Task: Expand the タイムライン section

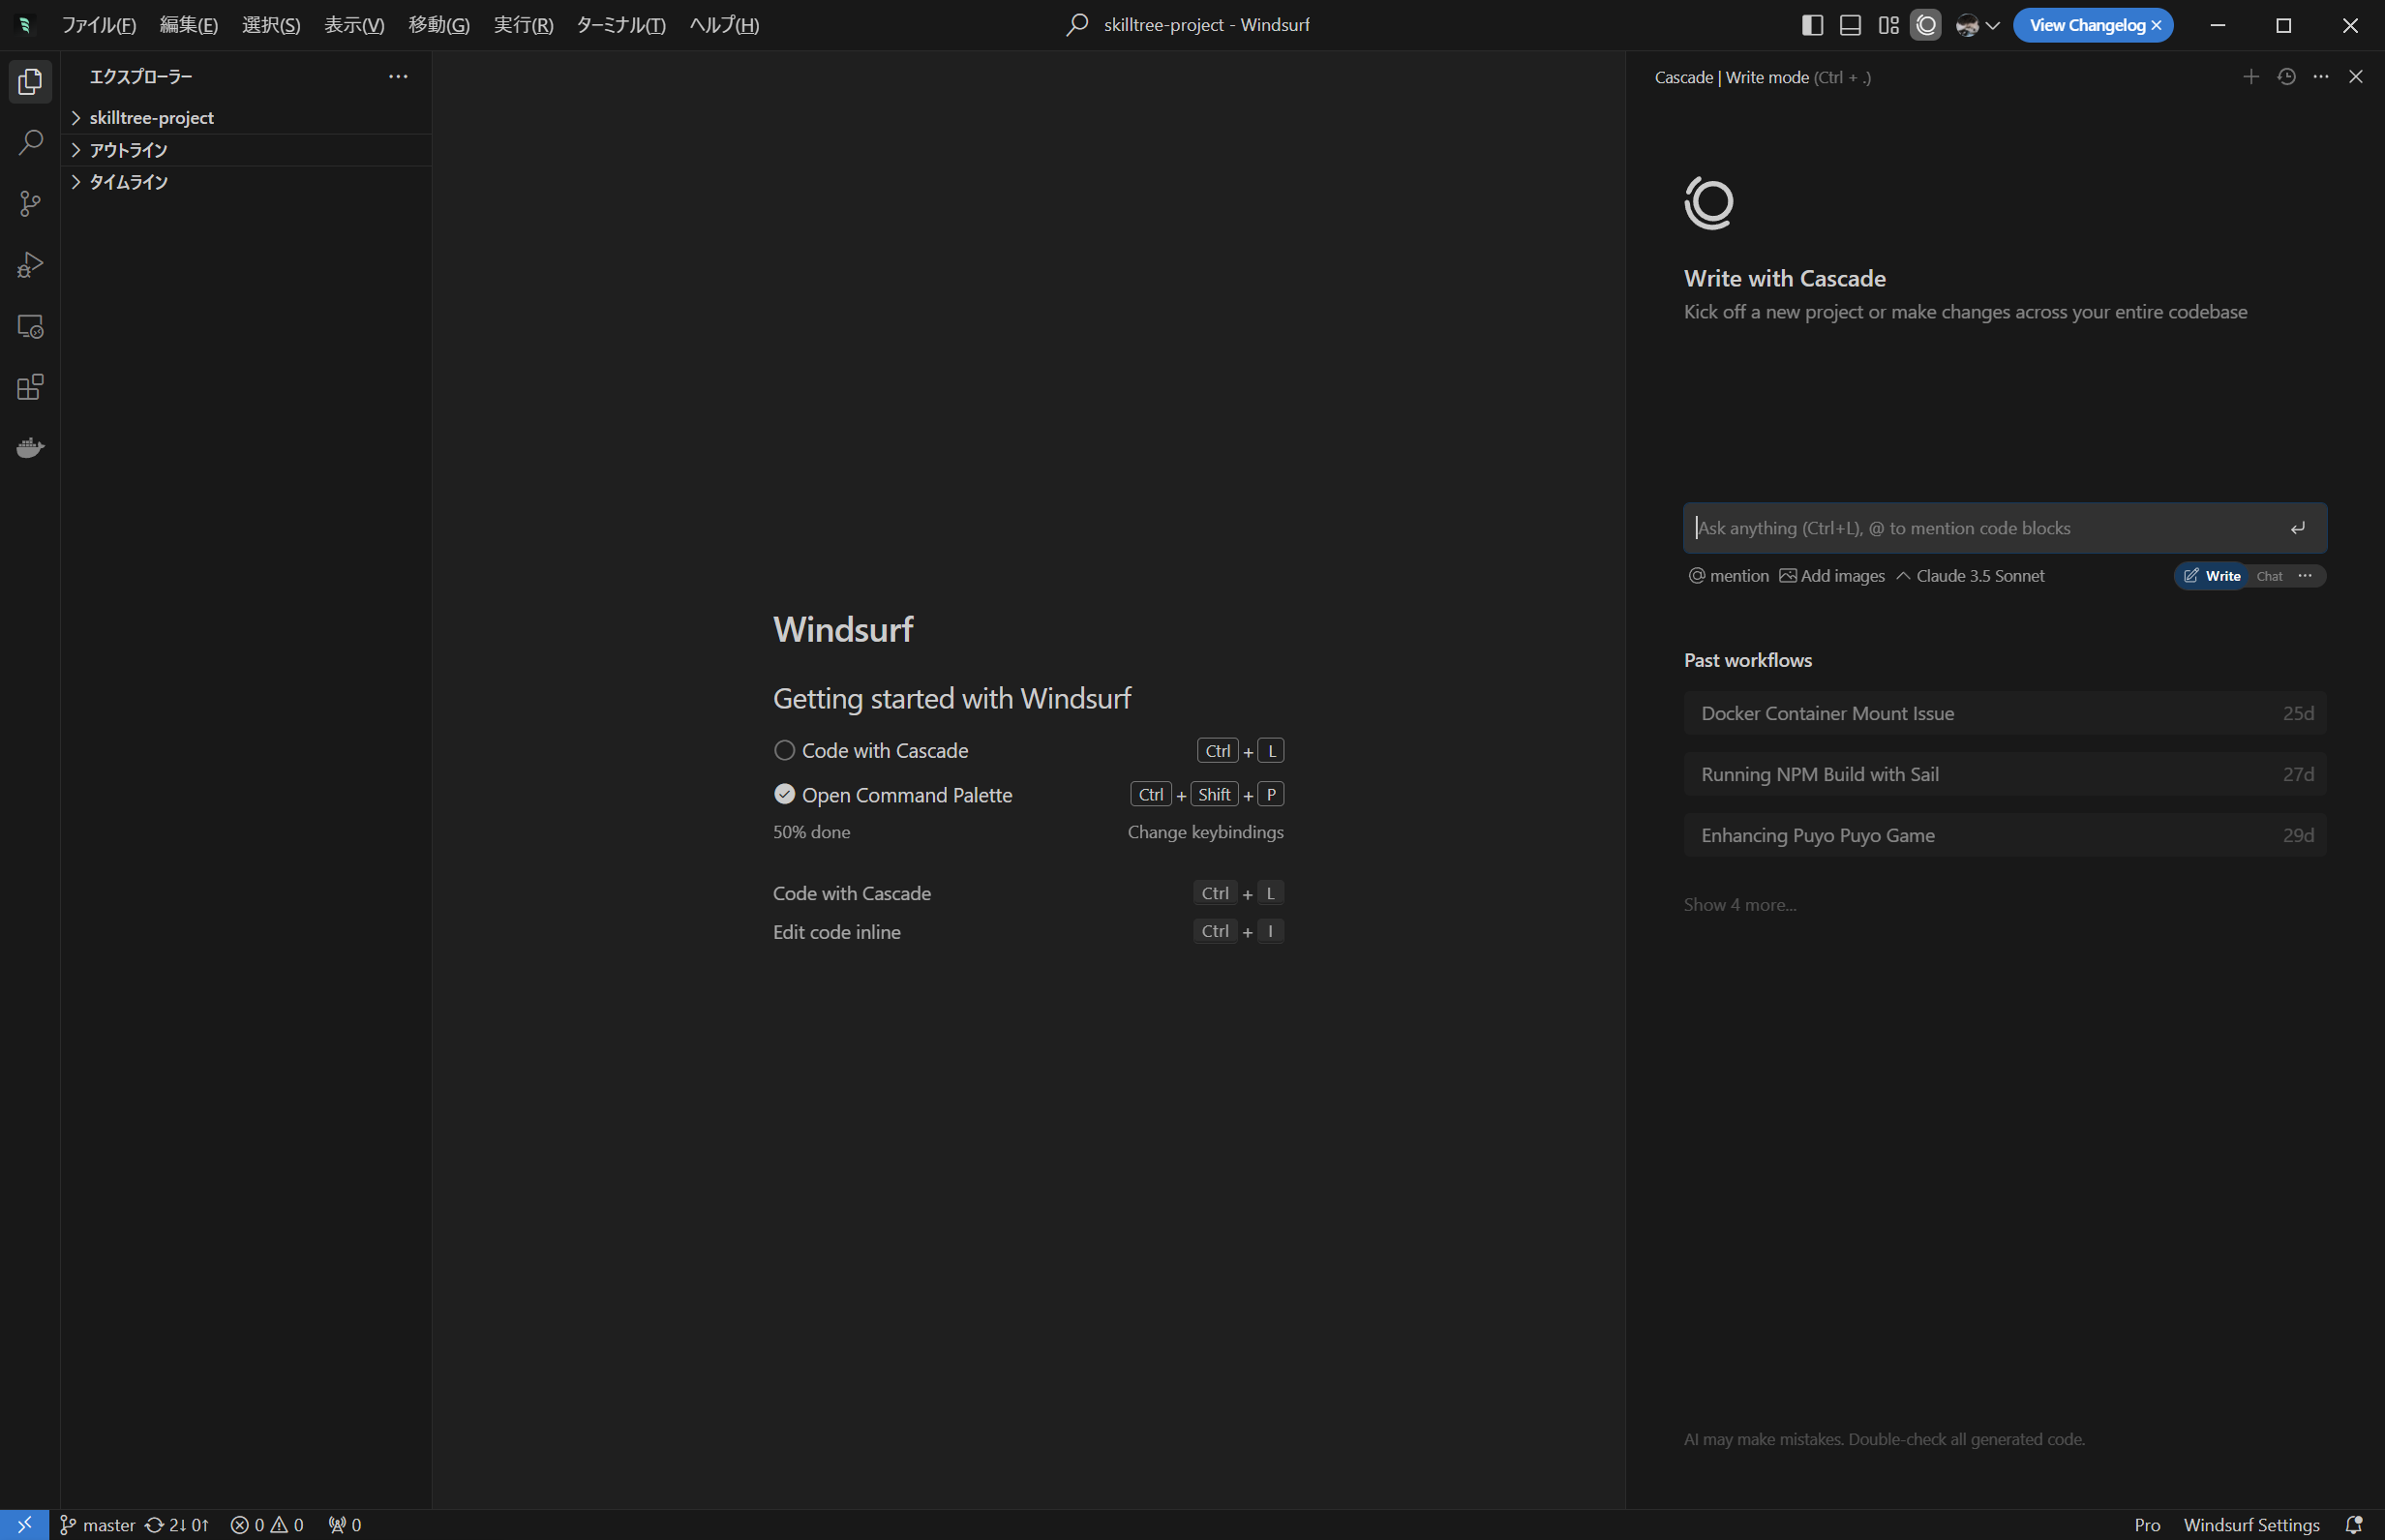Action: click(247, 182)
